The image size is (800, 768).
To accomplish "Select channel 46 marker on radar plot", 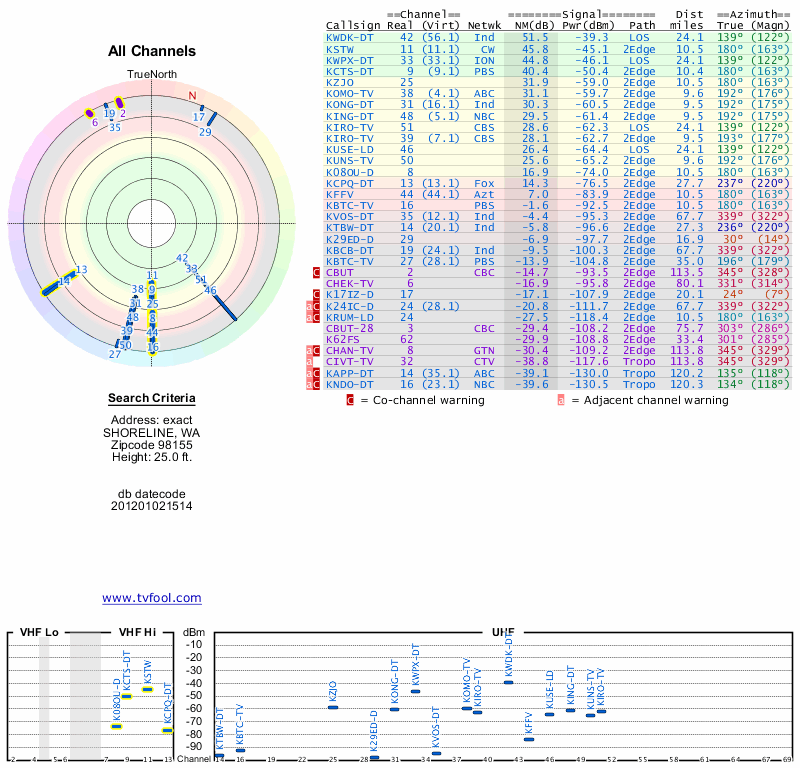I will point(210,291).
